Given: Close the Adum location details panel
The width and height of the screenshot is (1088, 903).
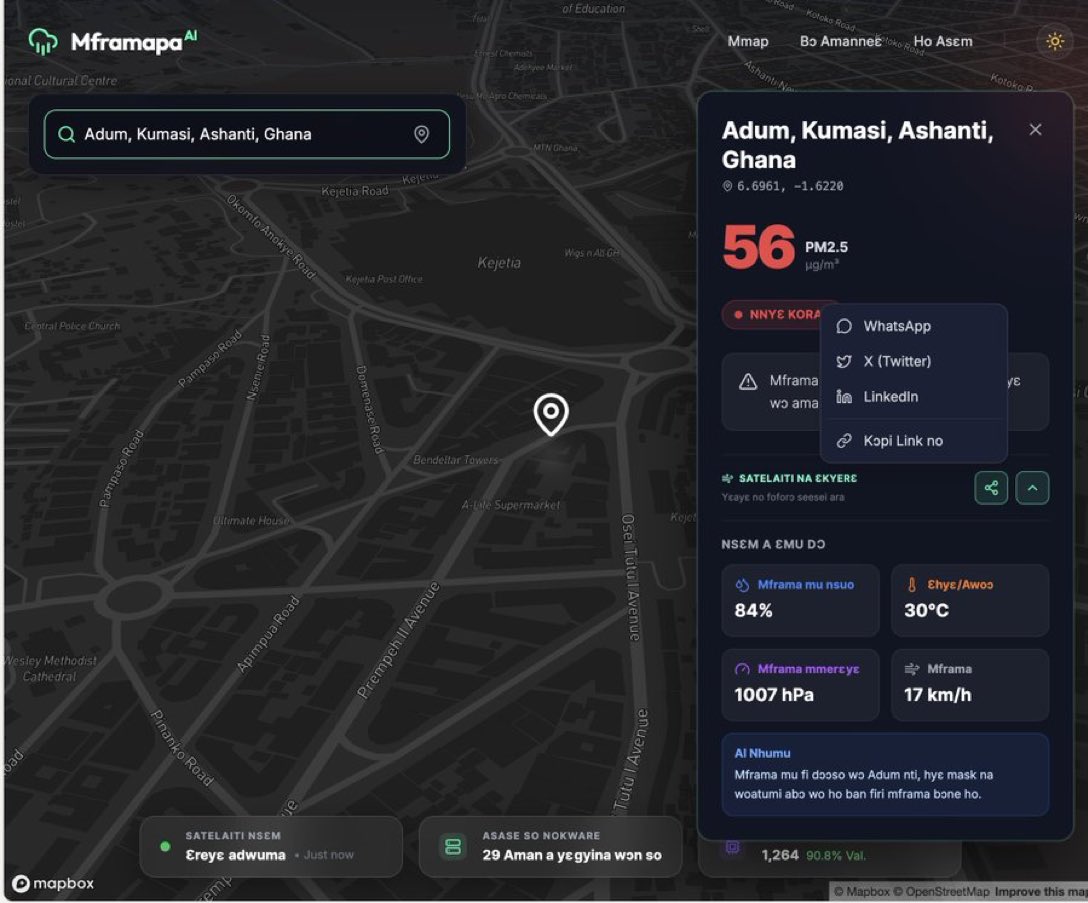Looking at the screenshot, I should tap(1035, 130).
